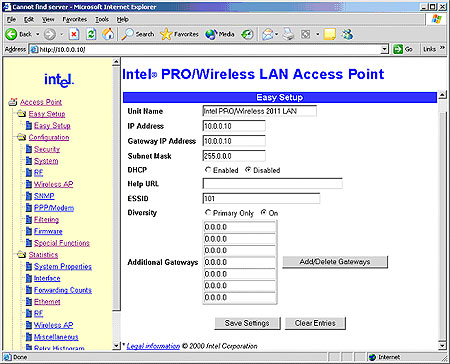Image resolution: width=450 pixels, height=364 pixels.
Task: Open the Tools menu
Action: coord(102,19)
